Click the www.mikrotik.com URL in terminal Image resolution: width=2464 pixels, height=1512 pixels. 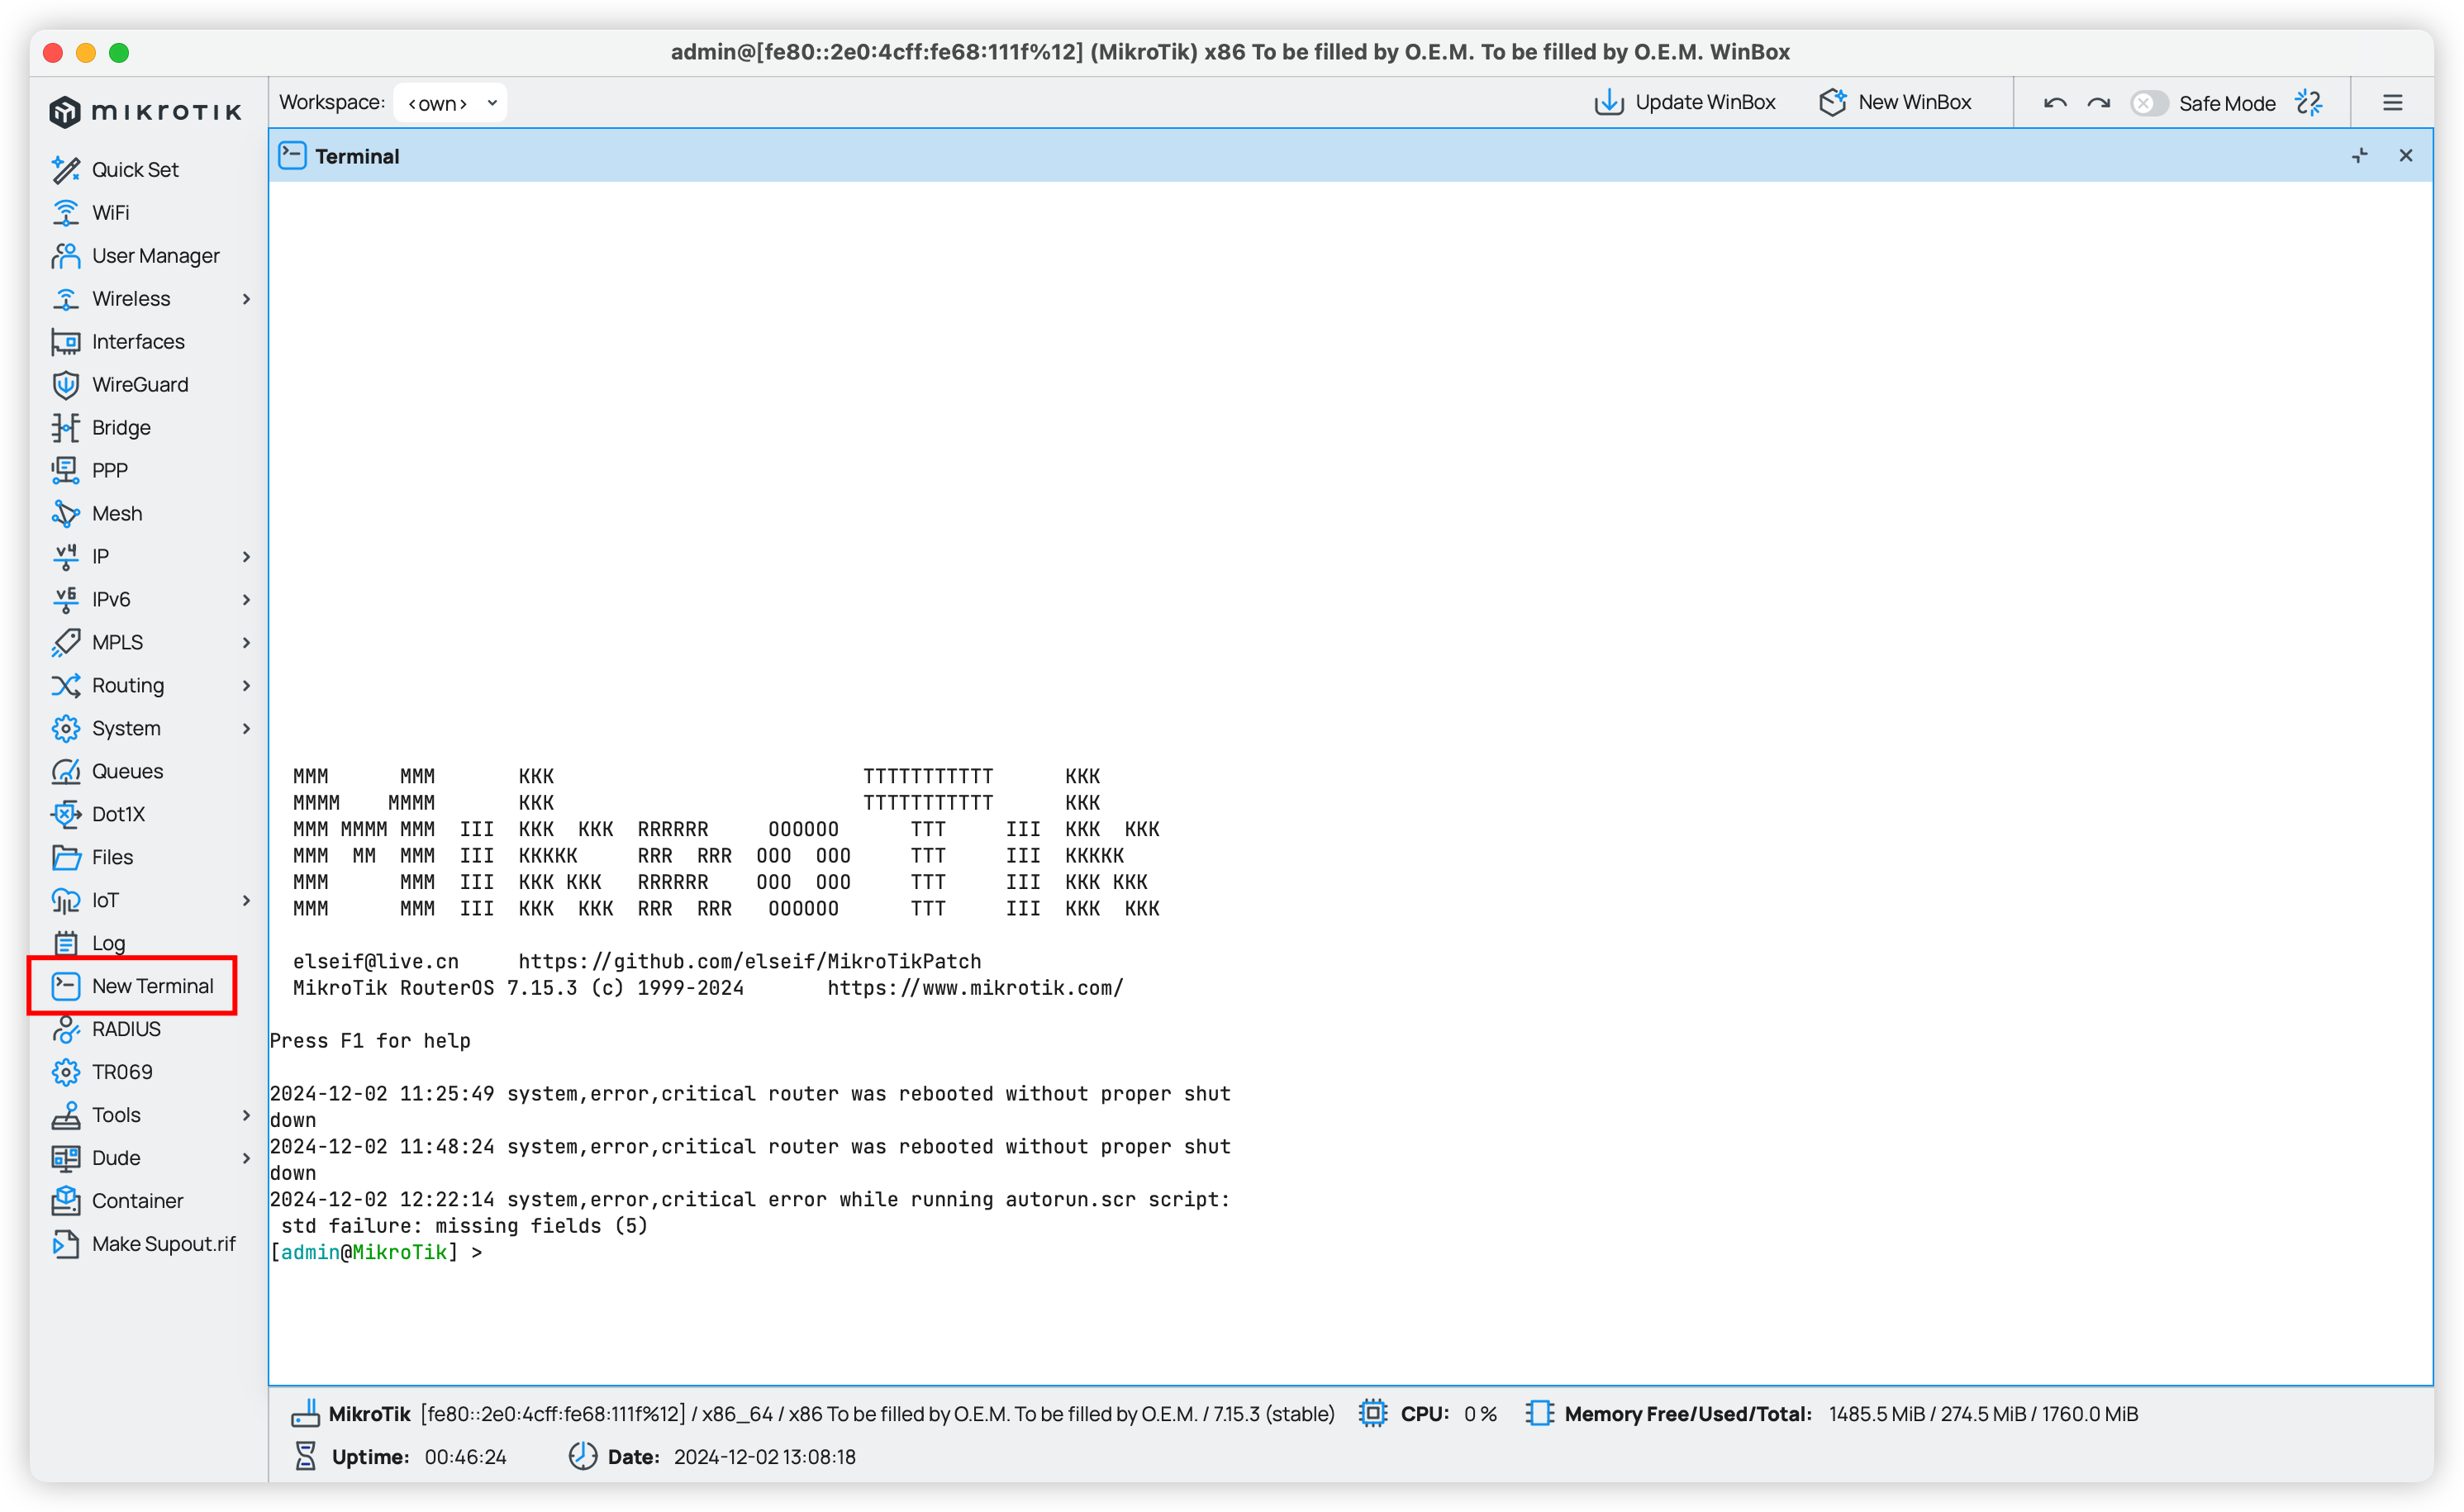tap(975, 988)
